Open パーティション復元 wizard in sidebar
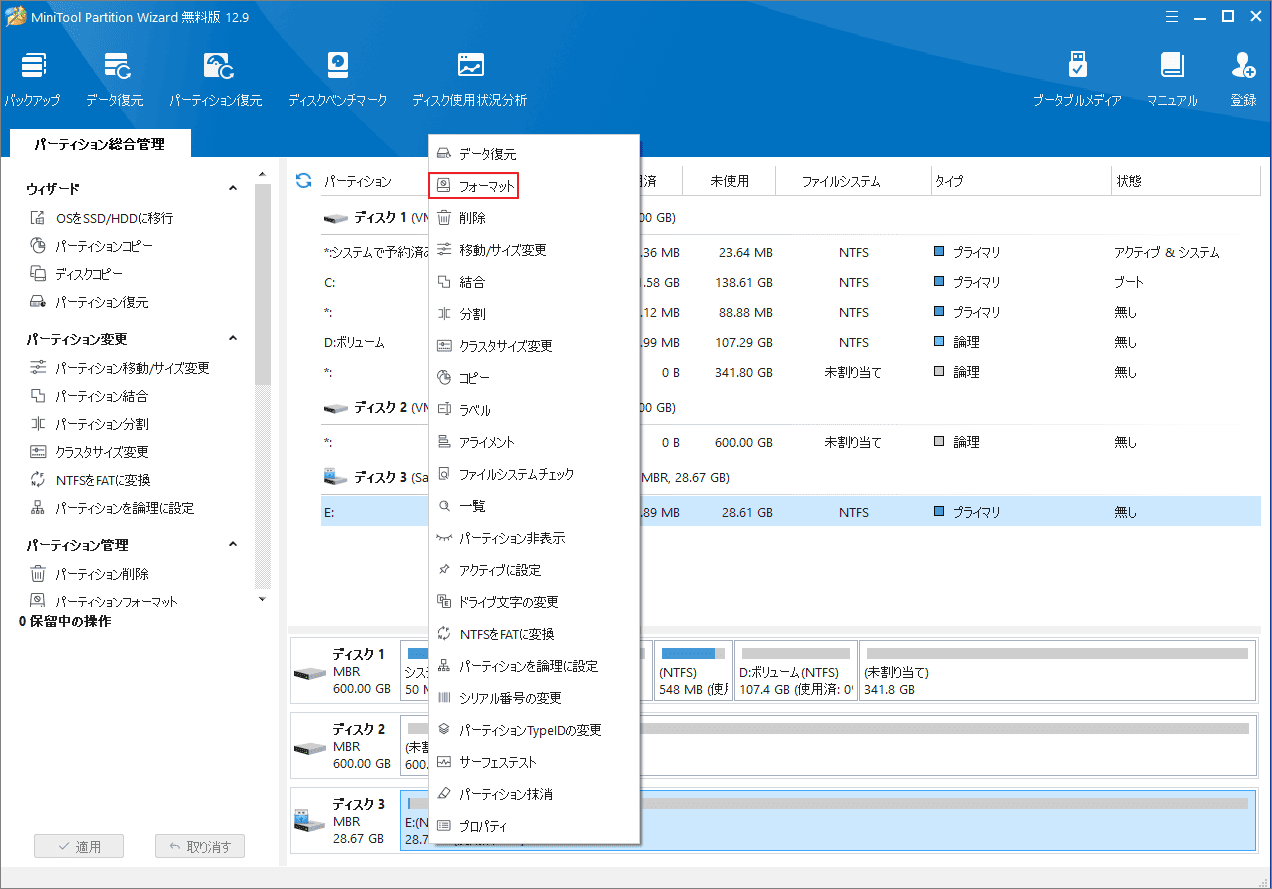The width and height of the screenshot is (1272, 889). (89, 302)
